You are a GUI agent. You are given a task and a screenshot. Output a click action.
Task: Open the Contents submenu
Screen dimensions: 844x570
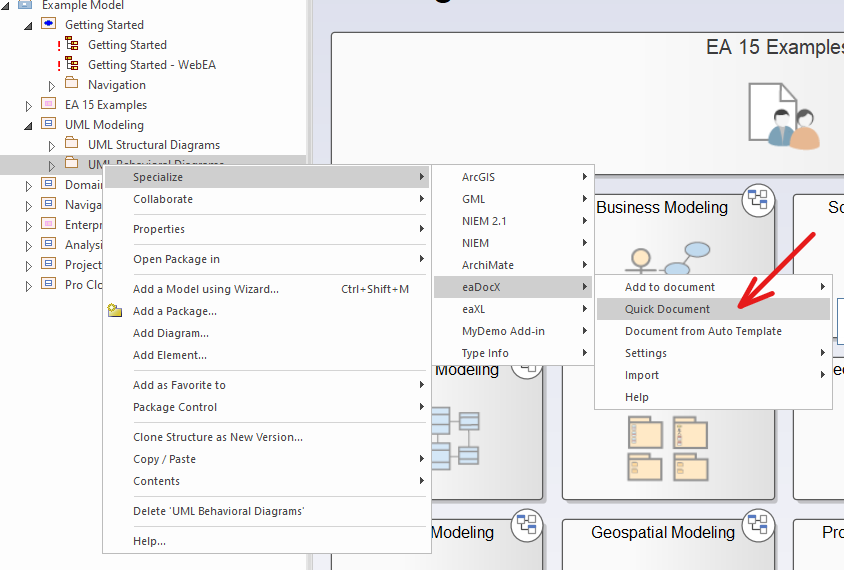267,482
